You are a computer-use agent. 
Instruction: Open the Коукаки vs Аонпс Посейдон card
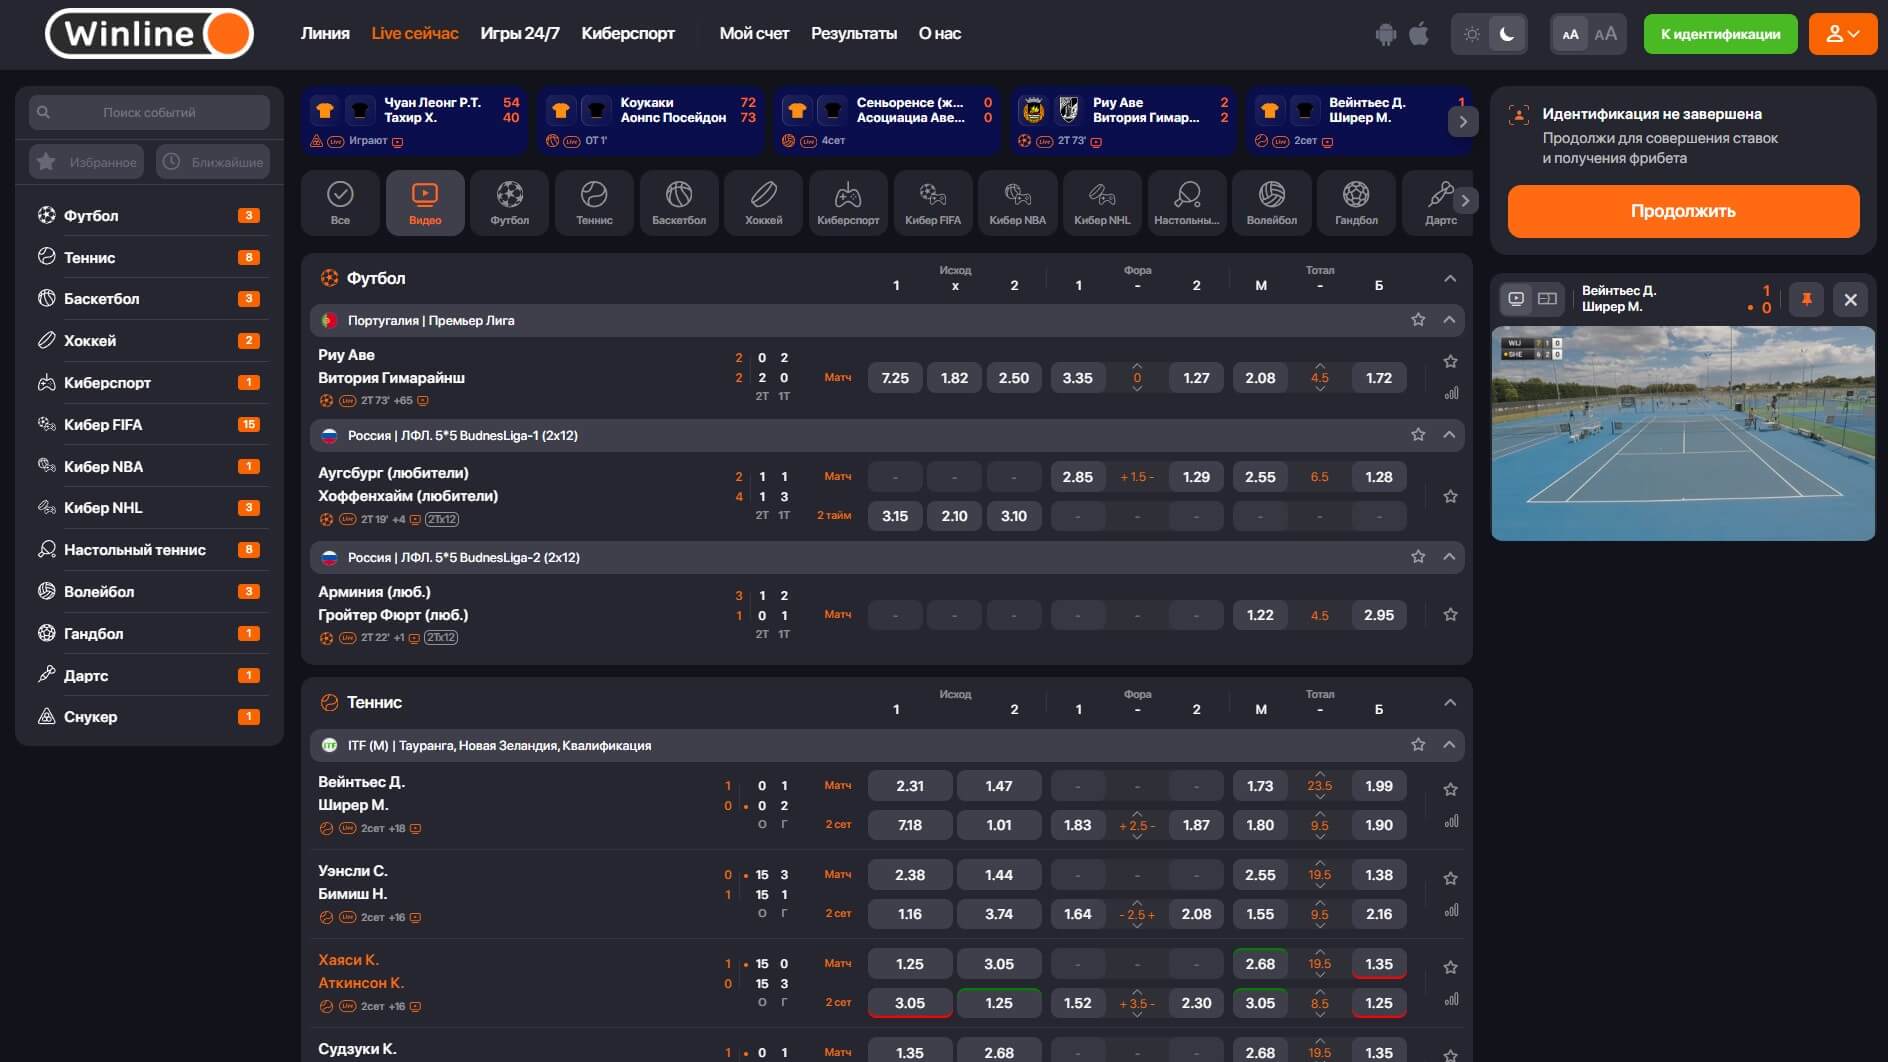coord(650,120)
